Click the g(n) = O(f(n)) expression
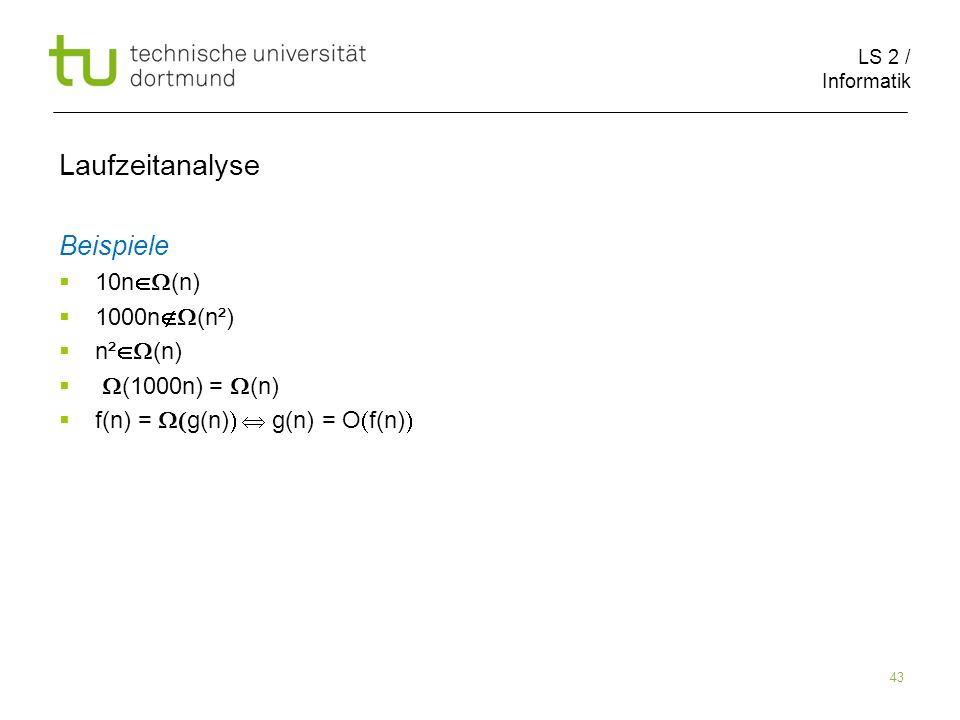 [342, 421]
